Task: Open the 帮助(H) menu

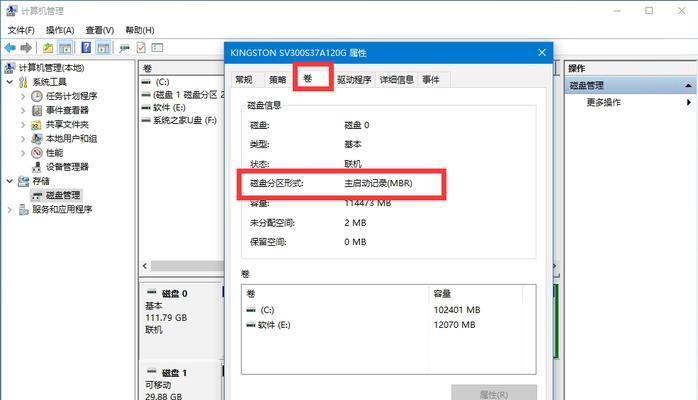Action: coord(140,30)
